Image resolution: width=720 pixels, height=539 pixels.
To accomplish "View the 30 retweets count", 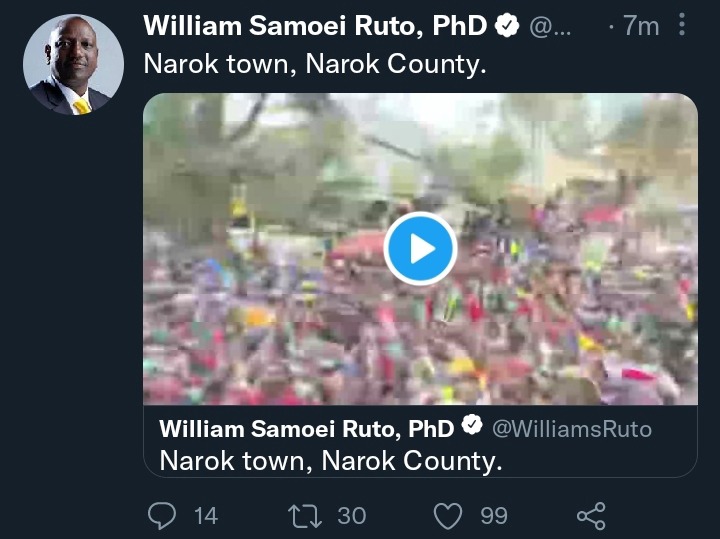I will click(x=352, y=516).
